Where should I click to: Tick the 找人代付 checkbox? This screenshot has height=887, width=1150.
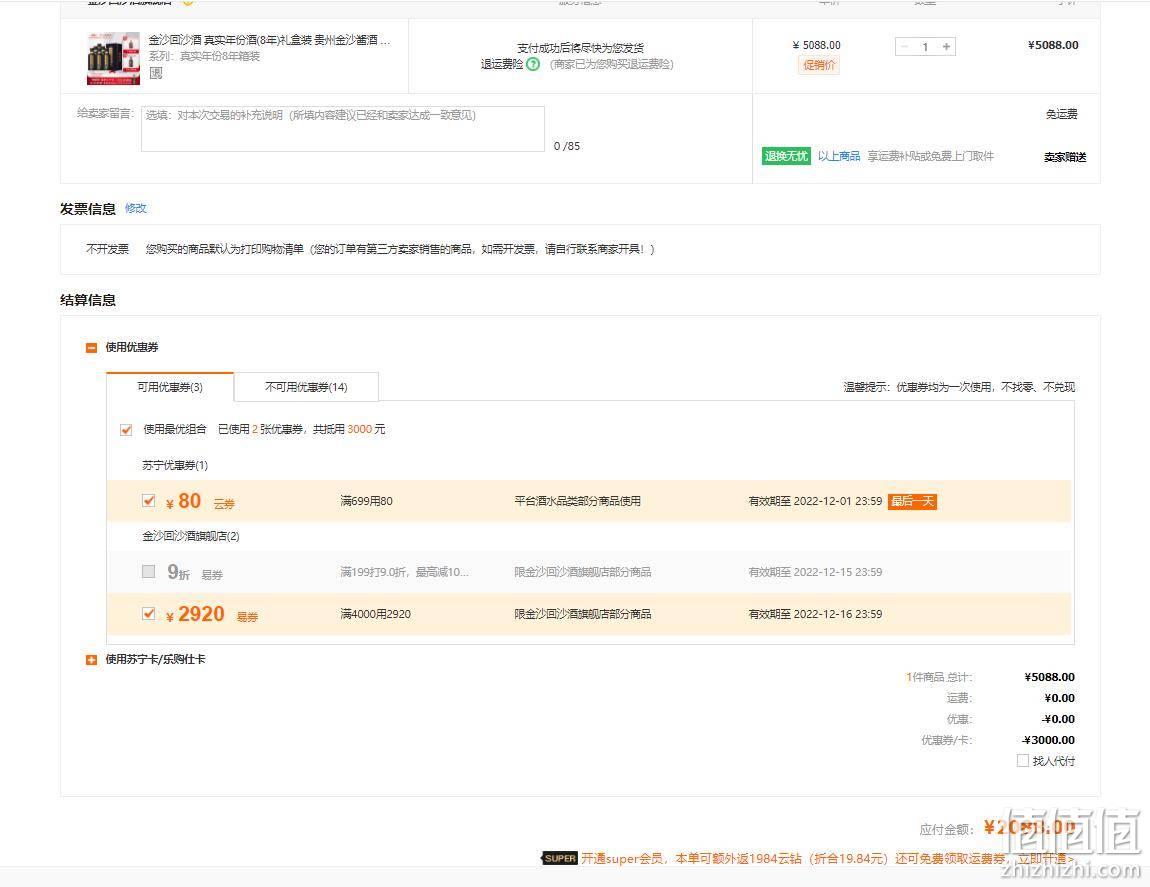point(1022,761)
